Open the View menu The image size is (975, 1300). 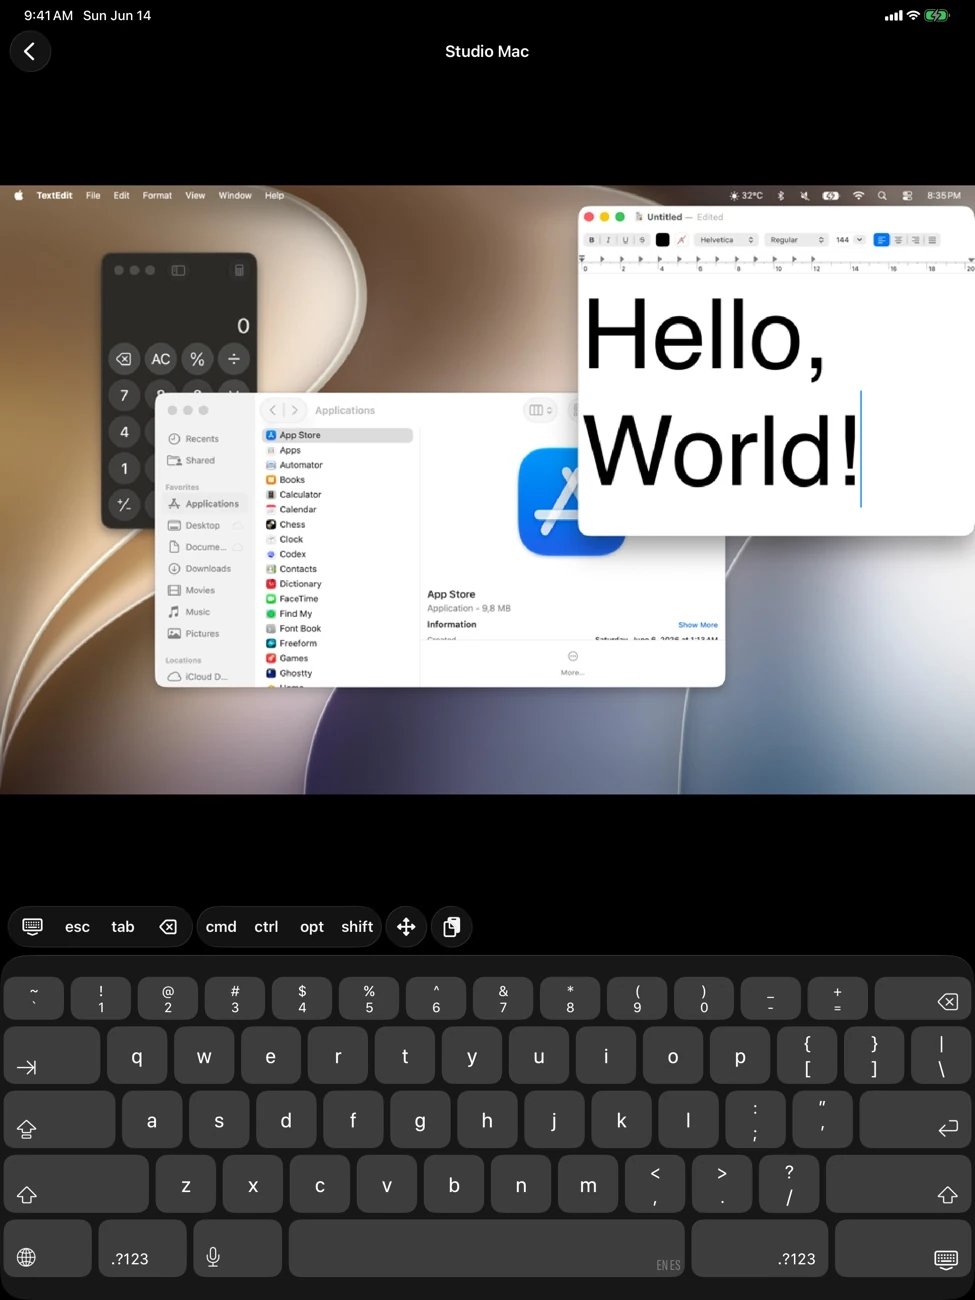[195, 196]
